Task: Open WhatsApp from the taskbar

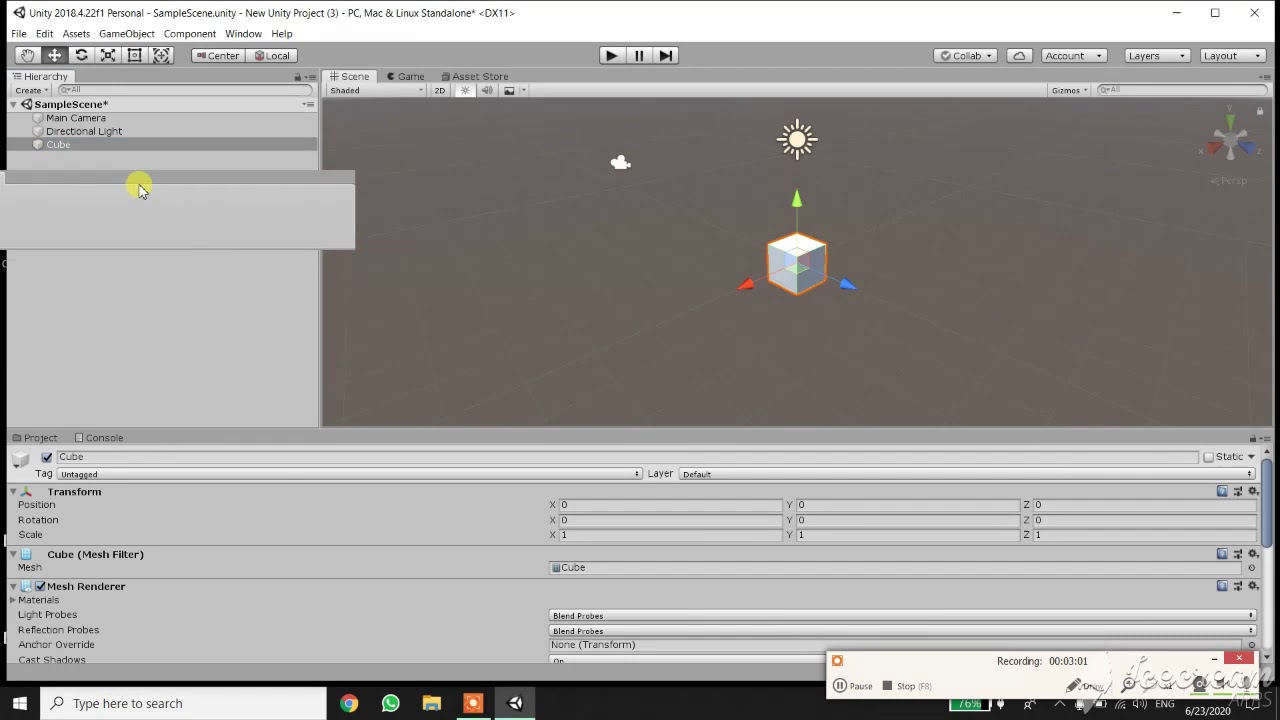Action: [390, 703]
